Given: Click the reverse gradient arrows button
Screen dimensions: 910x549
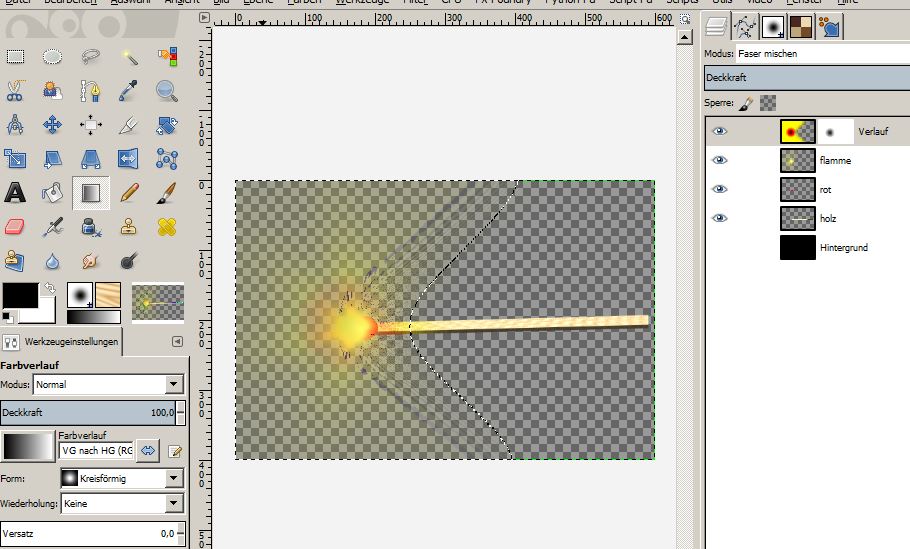Looking at the screenshot, I should pyautogui.click(x=148, y=450).
